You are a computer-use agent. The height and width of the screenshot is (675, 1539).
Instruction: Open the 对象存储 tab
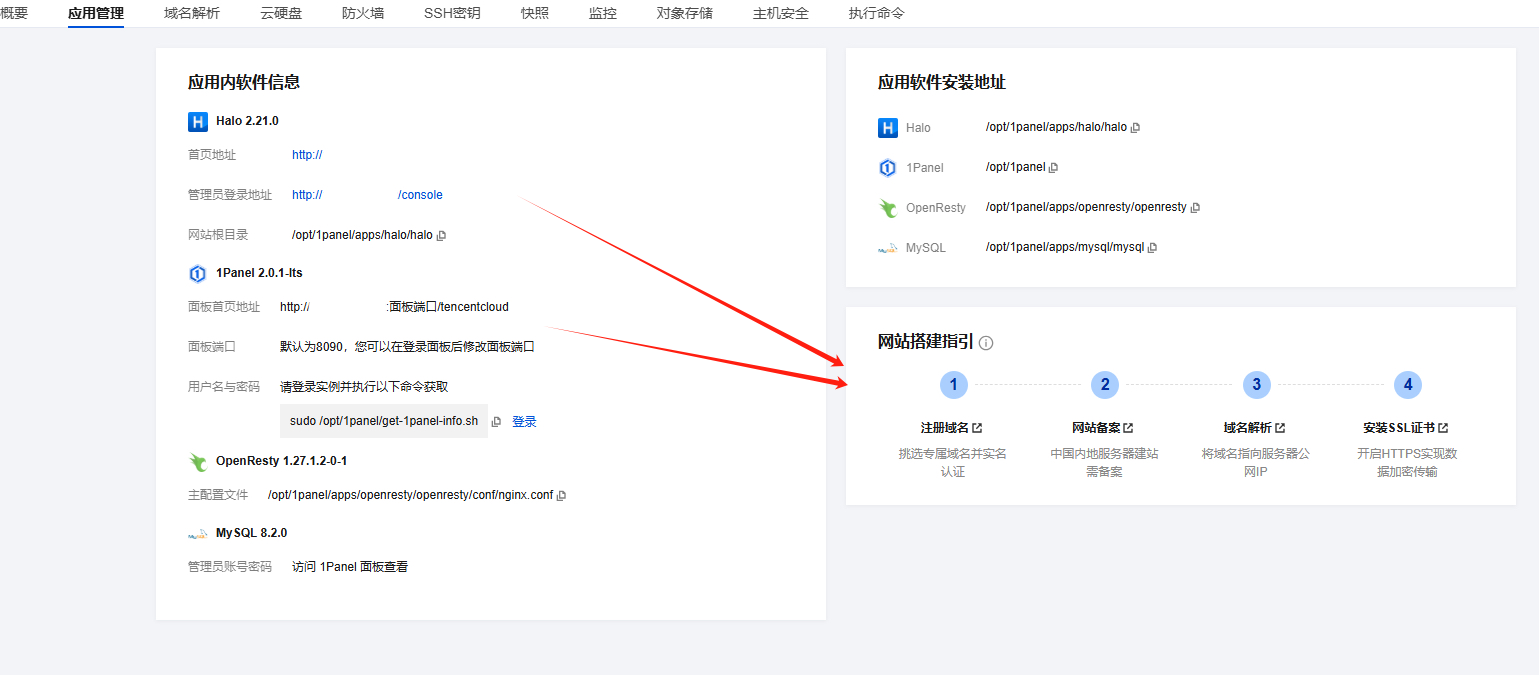coord(685,13)
